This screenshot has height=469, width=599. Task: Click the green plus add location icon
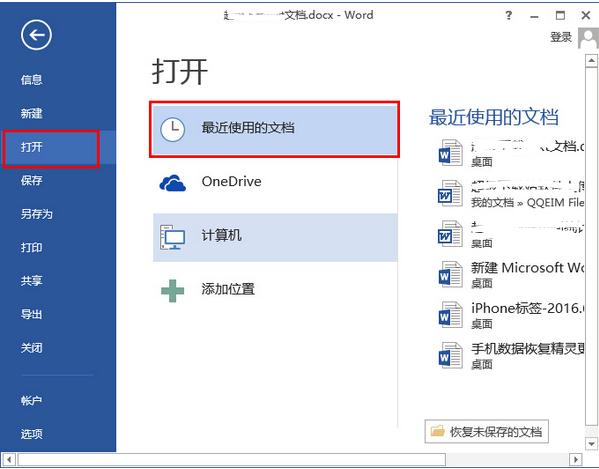point(173,291)
